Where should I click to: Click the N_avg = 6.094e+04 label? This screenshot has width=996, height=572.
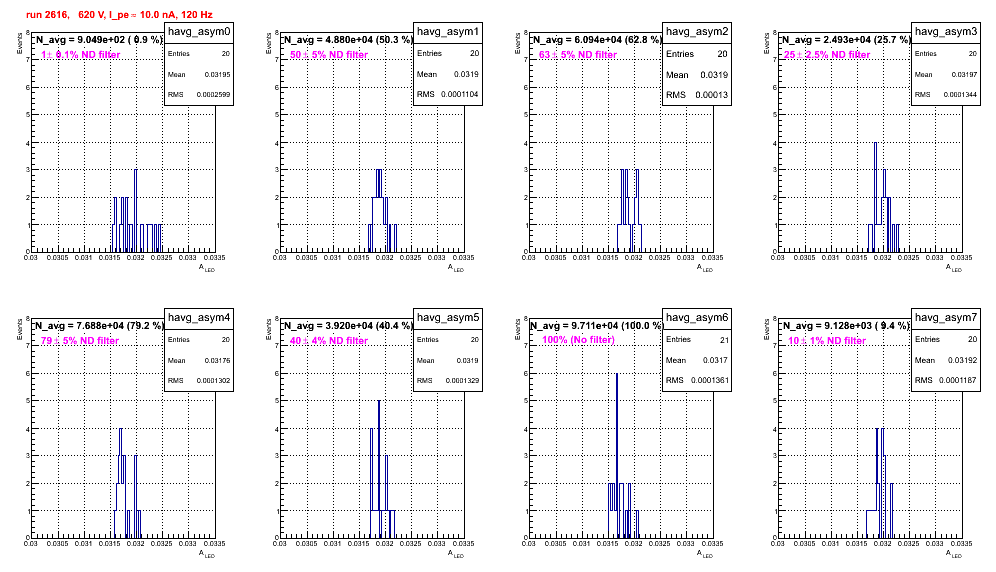597,40
